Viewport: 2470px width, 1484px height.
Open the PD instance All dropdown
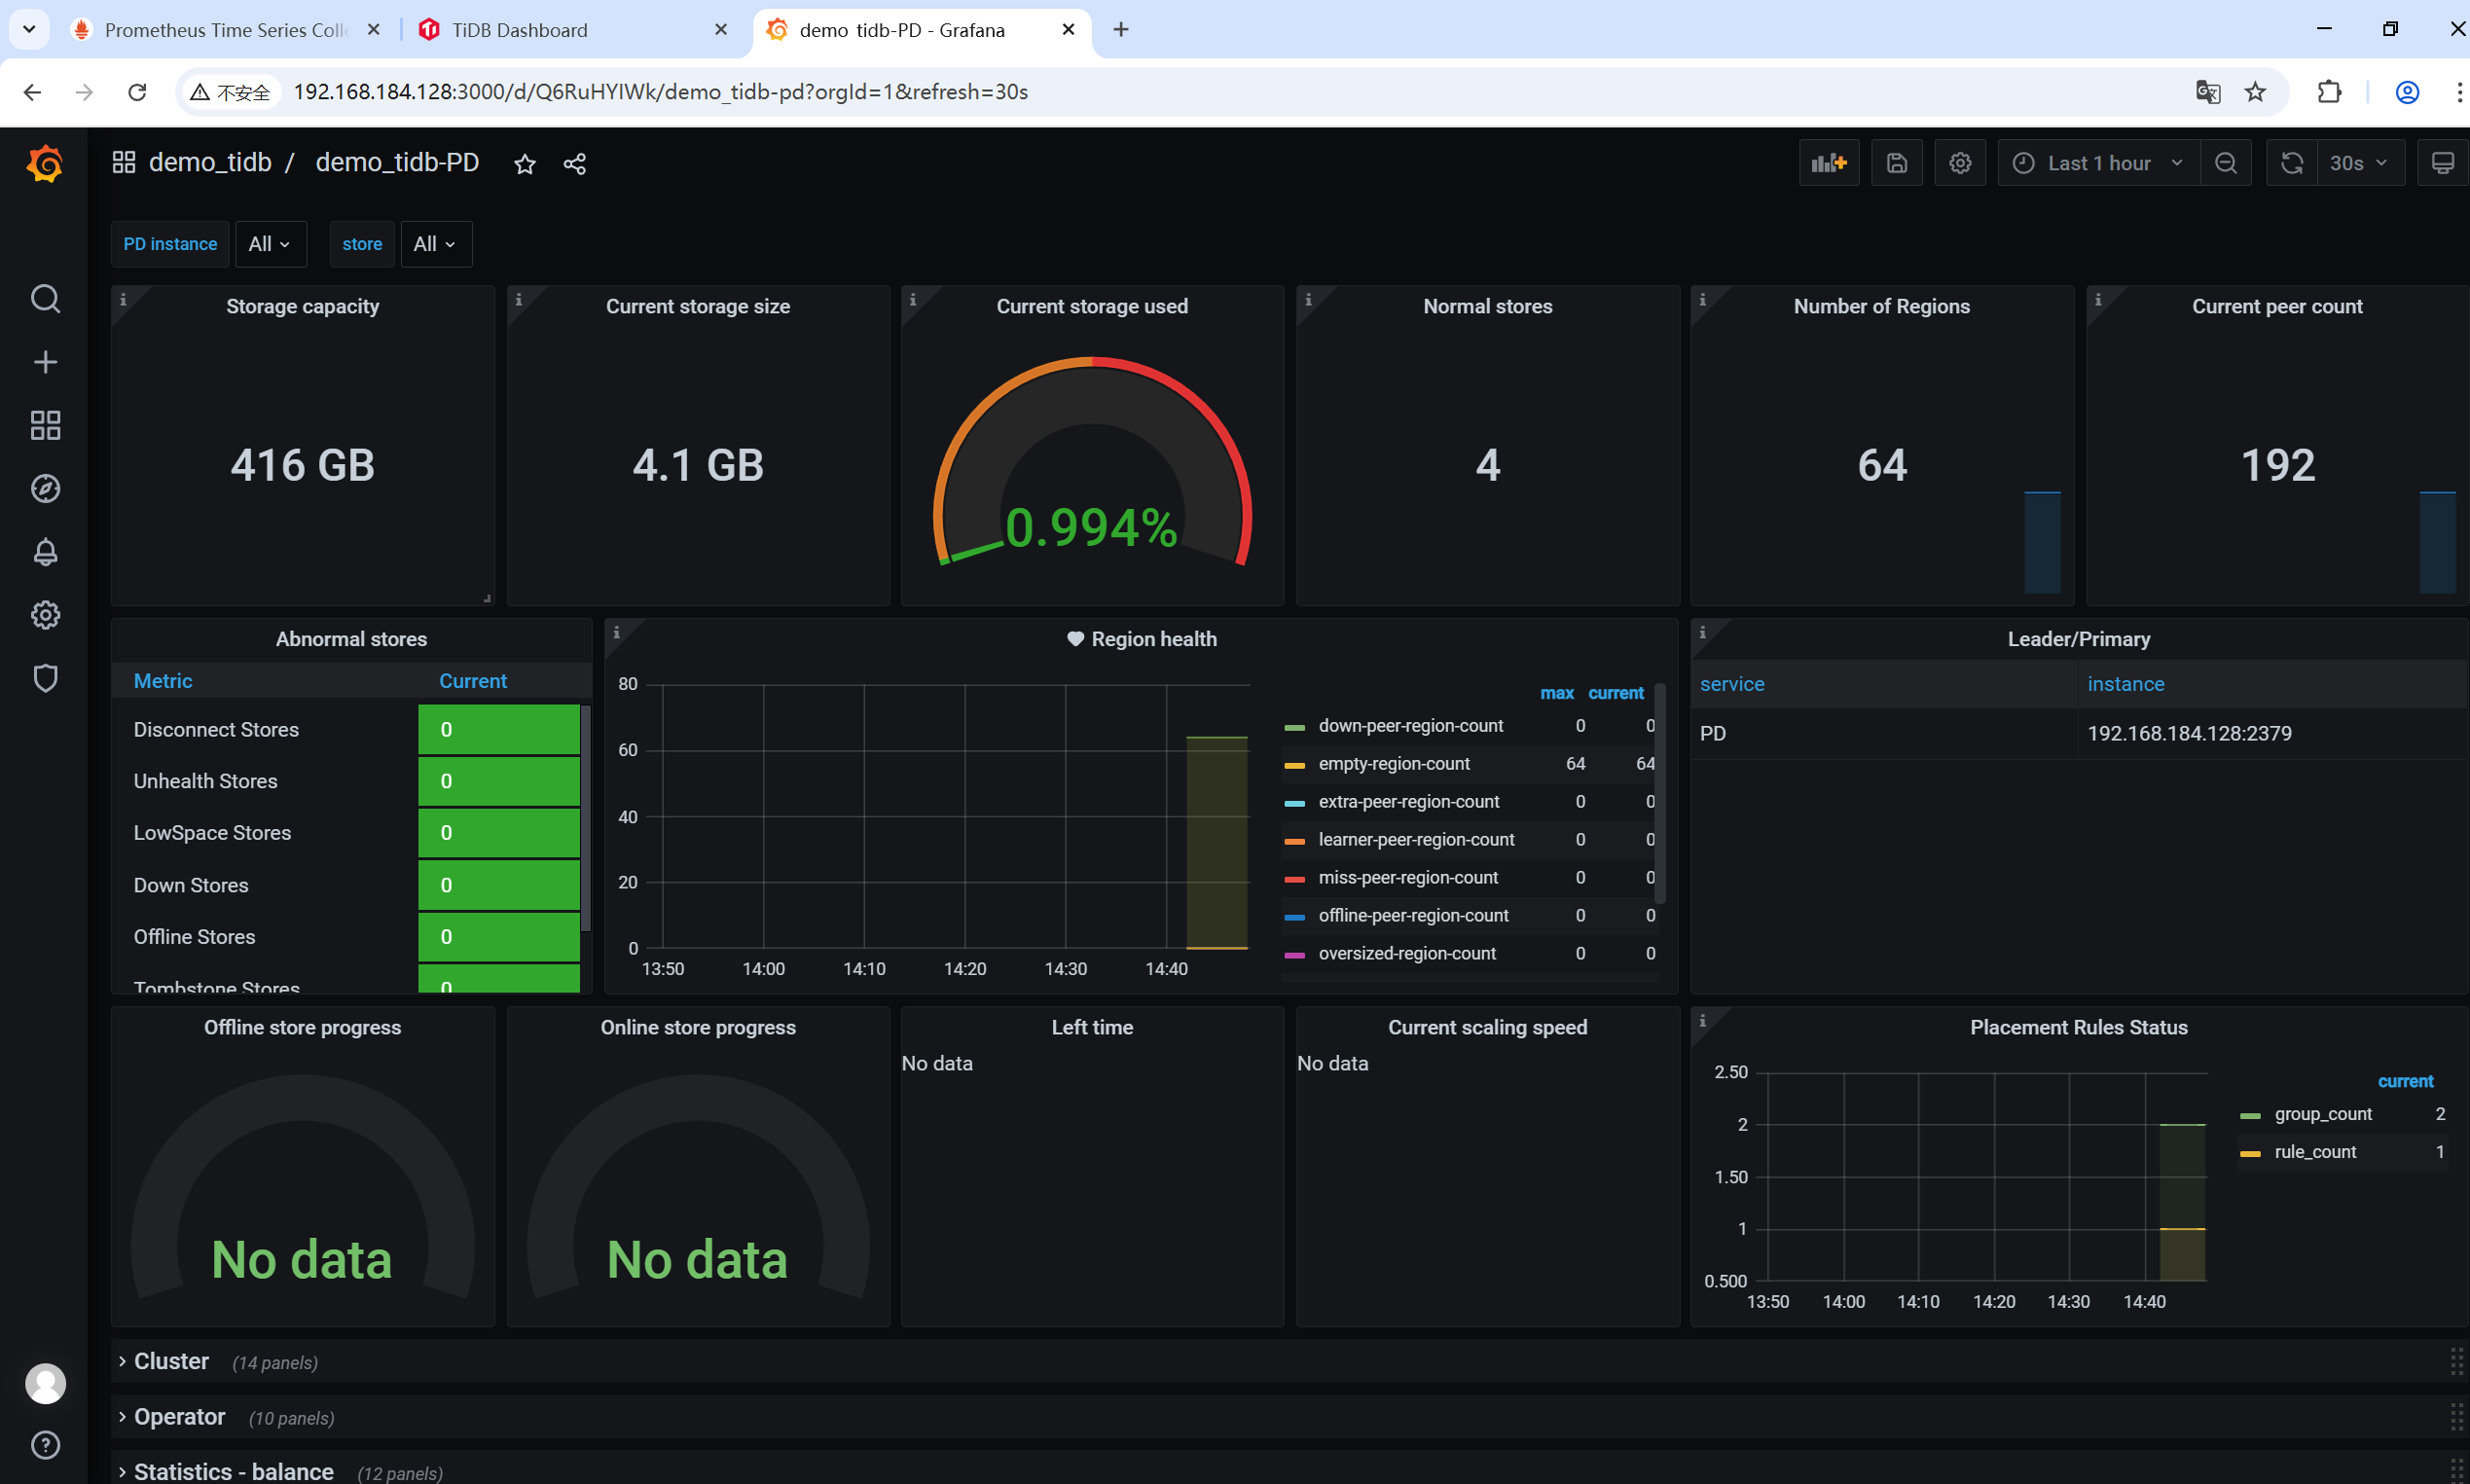coord(269,244)
